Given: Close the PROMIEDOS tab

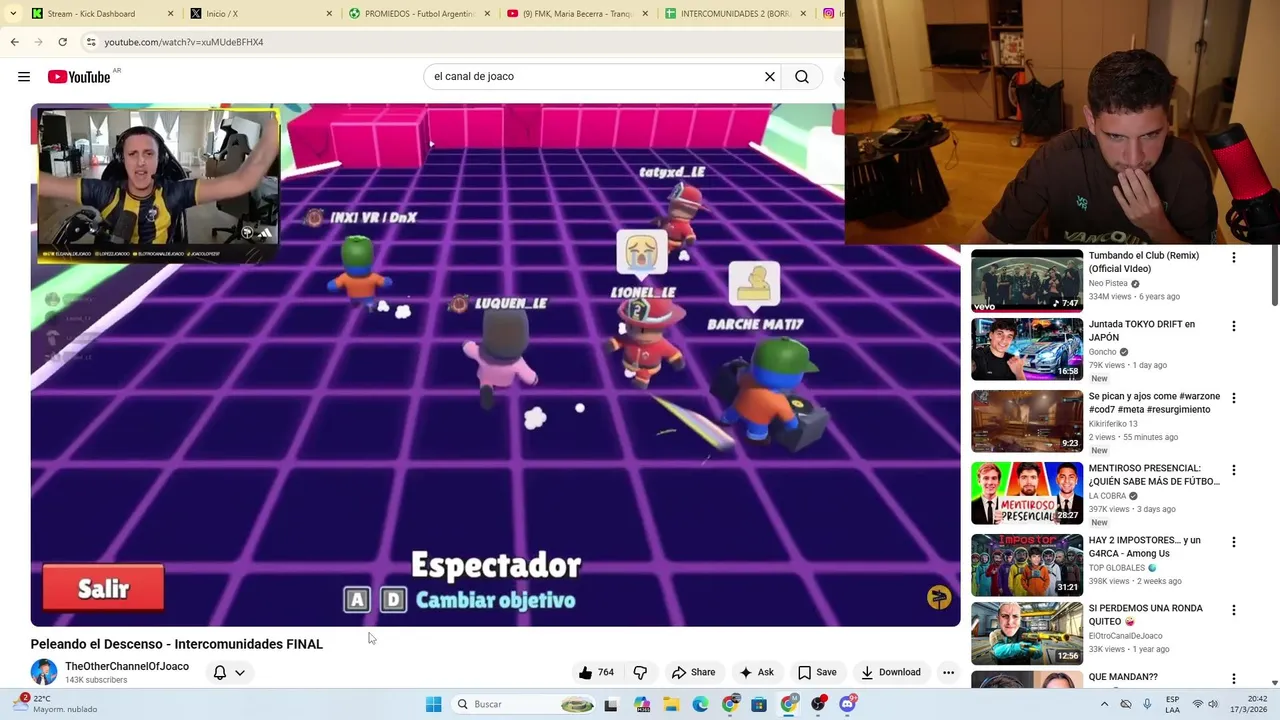Looking at the screenshot, I should click(486, 14).
